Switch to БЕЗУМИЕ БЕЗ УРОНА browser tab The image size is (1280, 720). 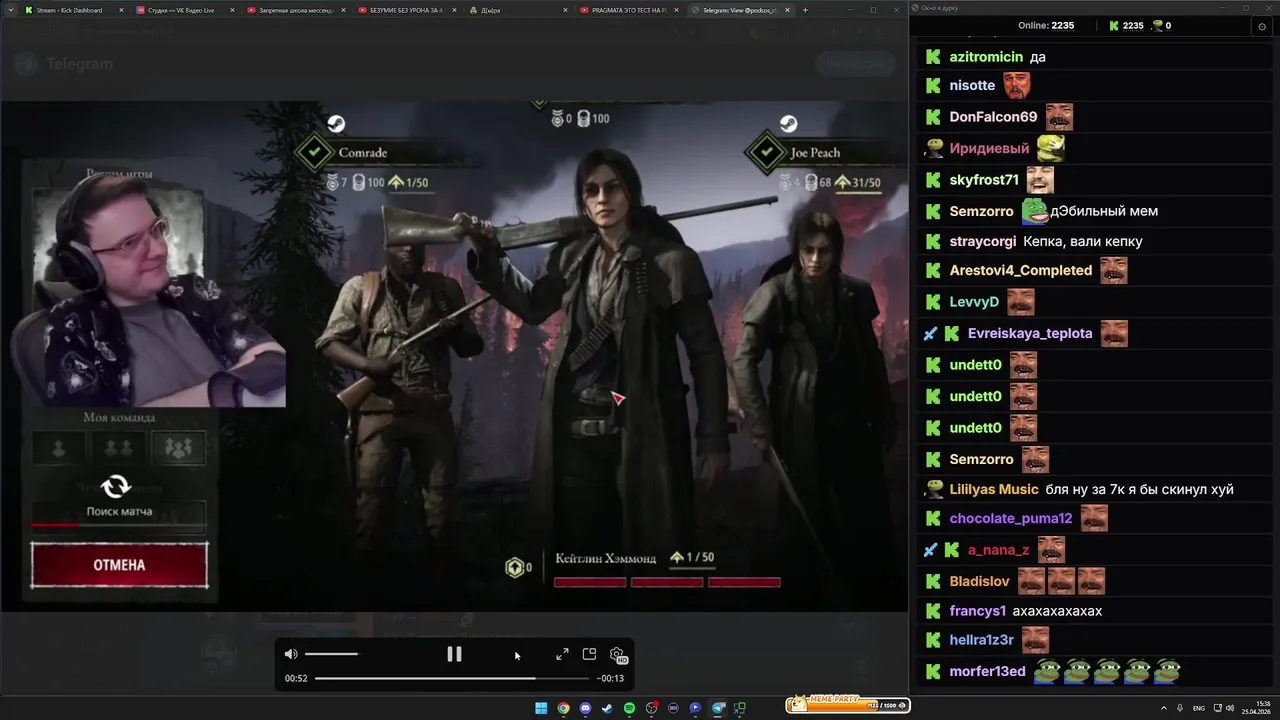pos(408,10)
